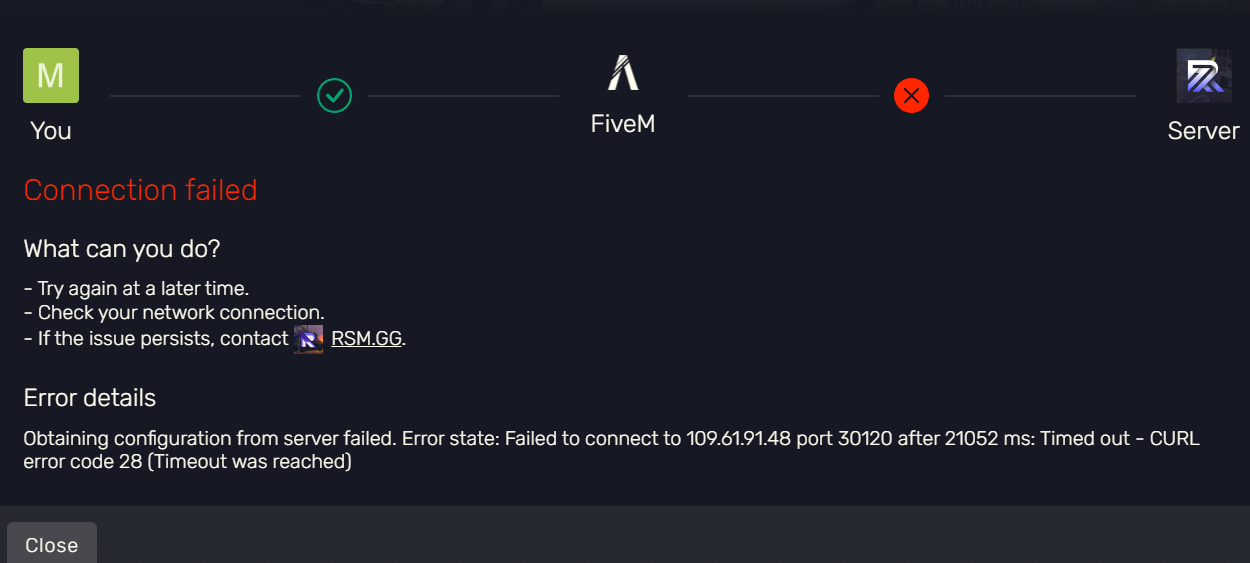Image resolution: width=1250 pixels, height=563 pixels.
Task: Click the connector line between FiveM and the red X
Action: click(x=783, y=96)
